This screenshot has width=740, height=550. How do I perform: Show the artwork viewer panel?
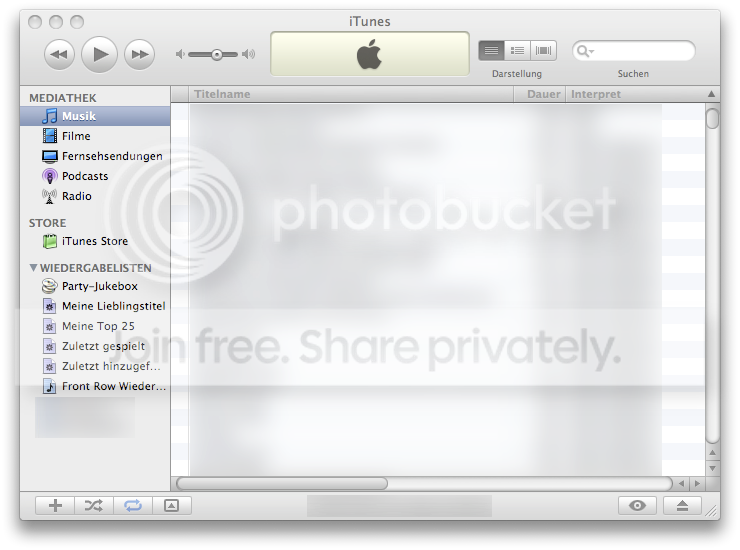point(171,506)
